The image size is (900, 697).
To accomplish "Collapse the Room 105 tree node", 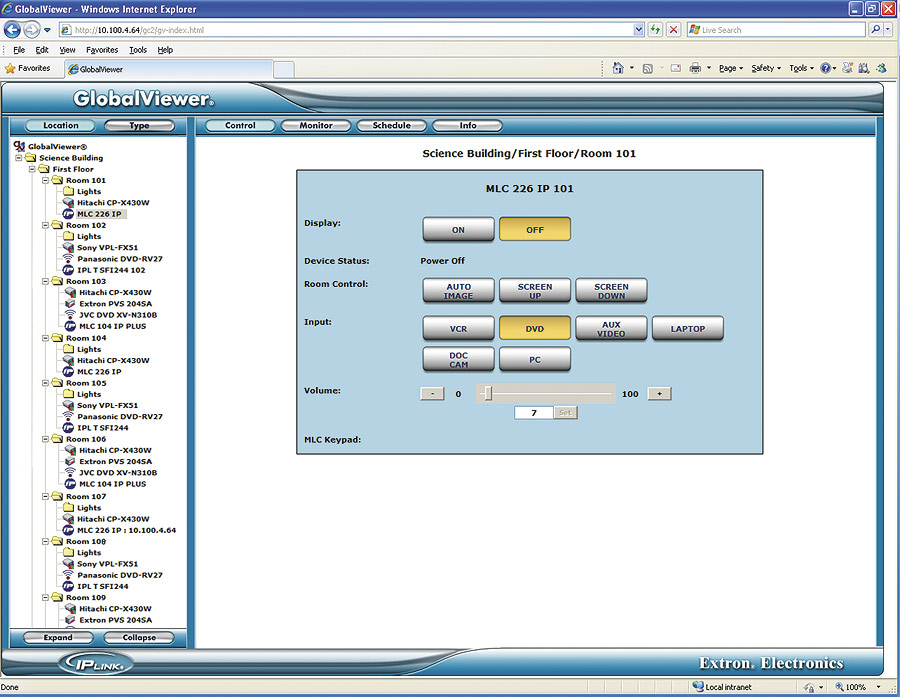I will point(45,382).
